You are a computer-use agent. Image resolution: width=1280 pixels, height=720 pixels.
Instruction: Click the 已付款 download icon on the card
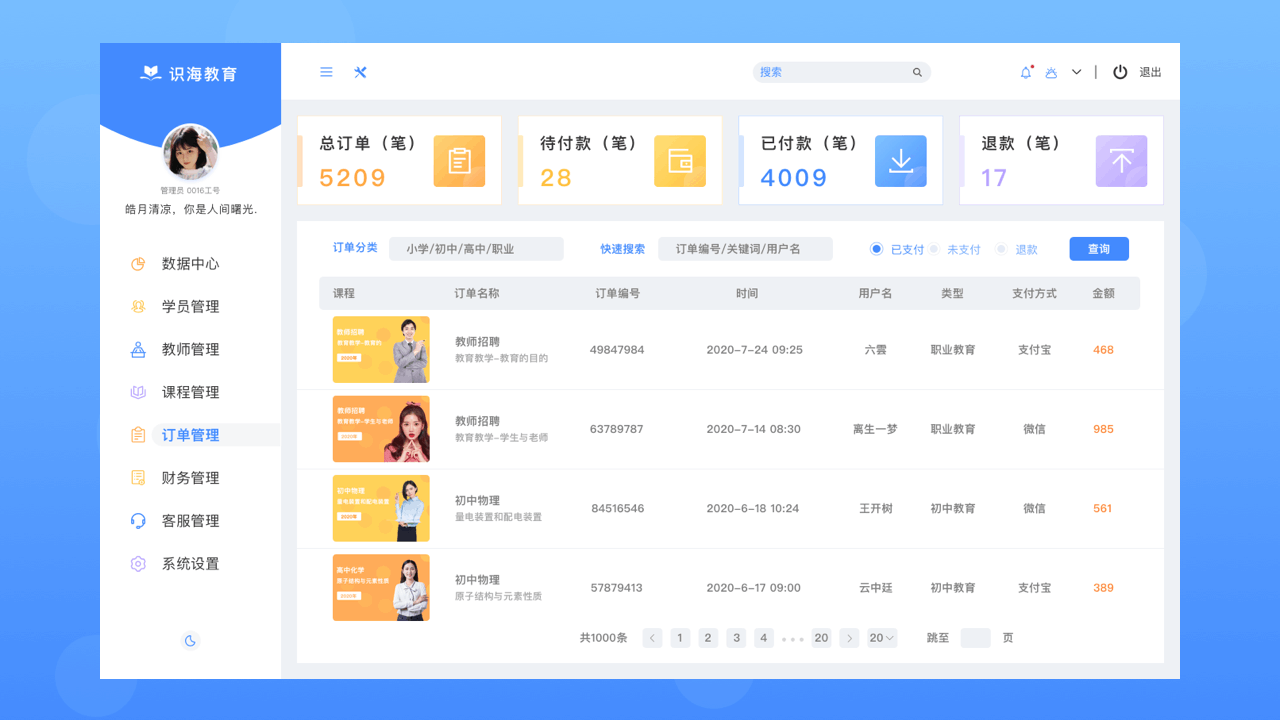pos(901,160)
